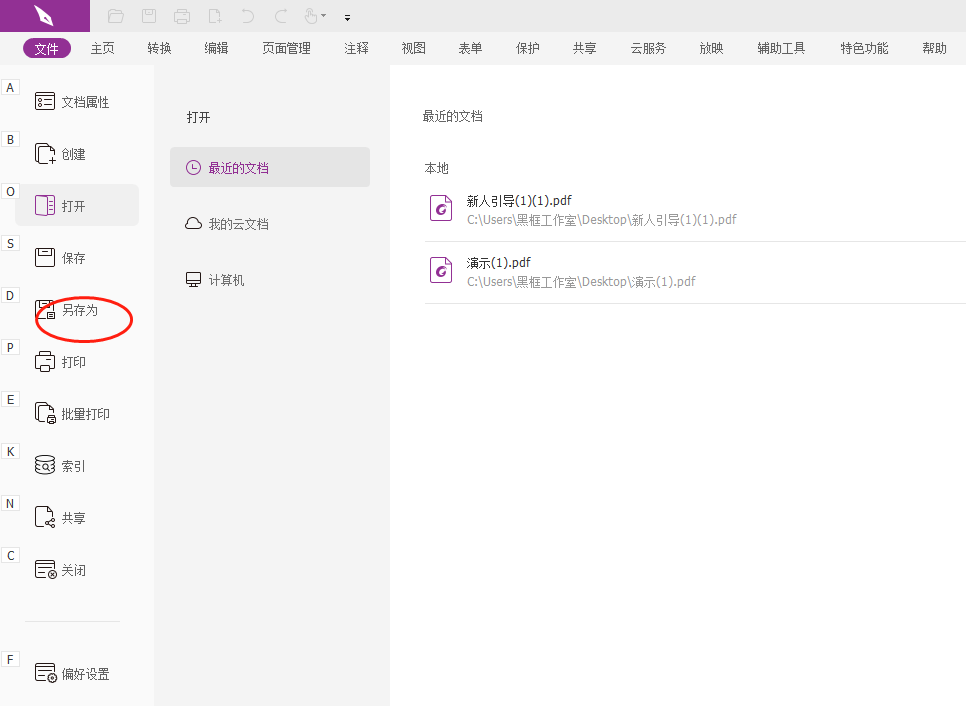Open the 注释 ribbon tab
This screenshot has width=966, height=706.
click(356, 47)
